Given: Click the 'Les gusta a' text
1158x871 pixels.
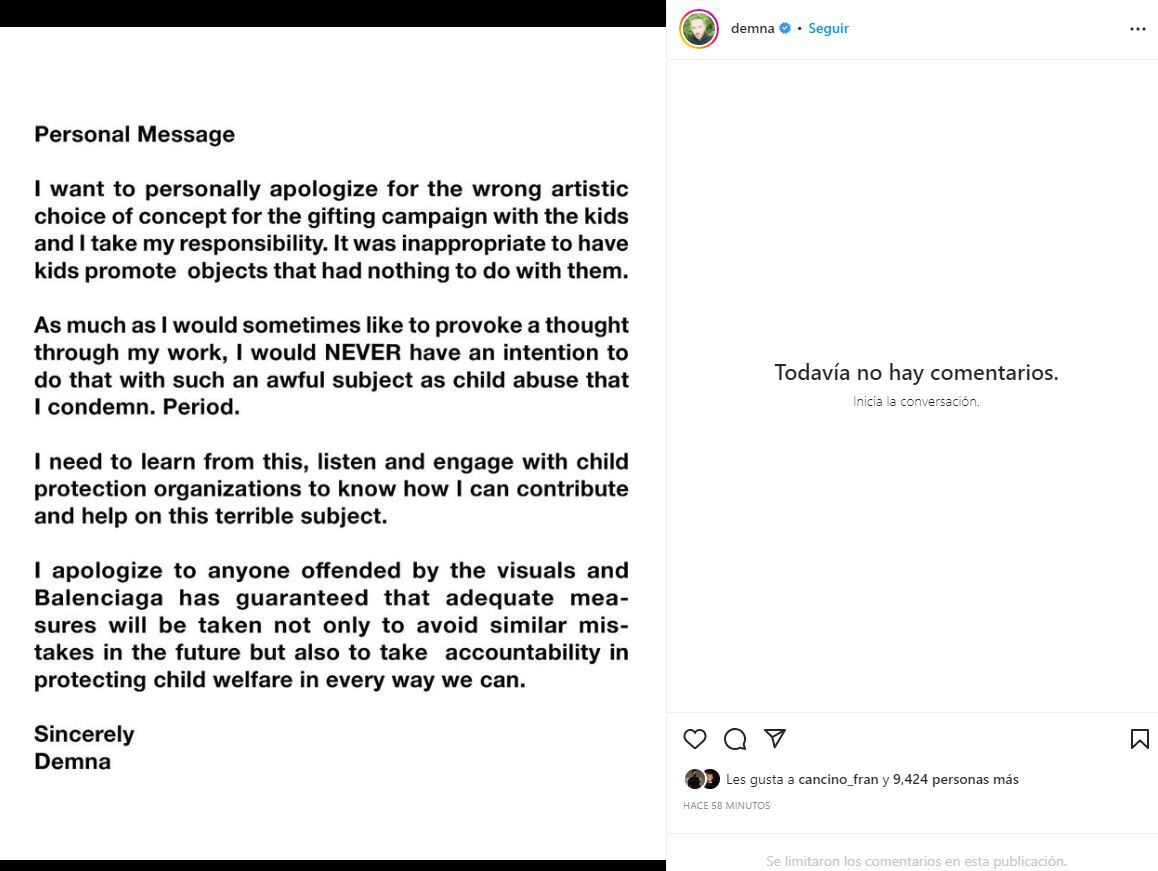Looking at the screenshot, I should coord(760,779).
